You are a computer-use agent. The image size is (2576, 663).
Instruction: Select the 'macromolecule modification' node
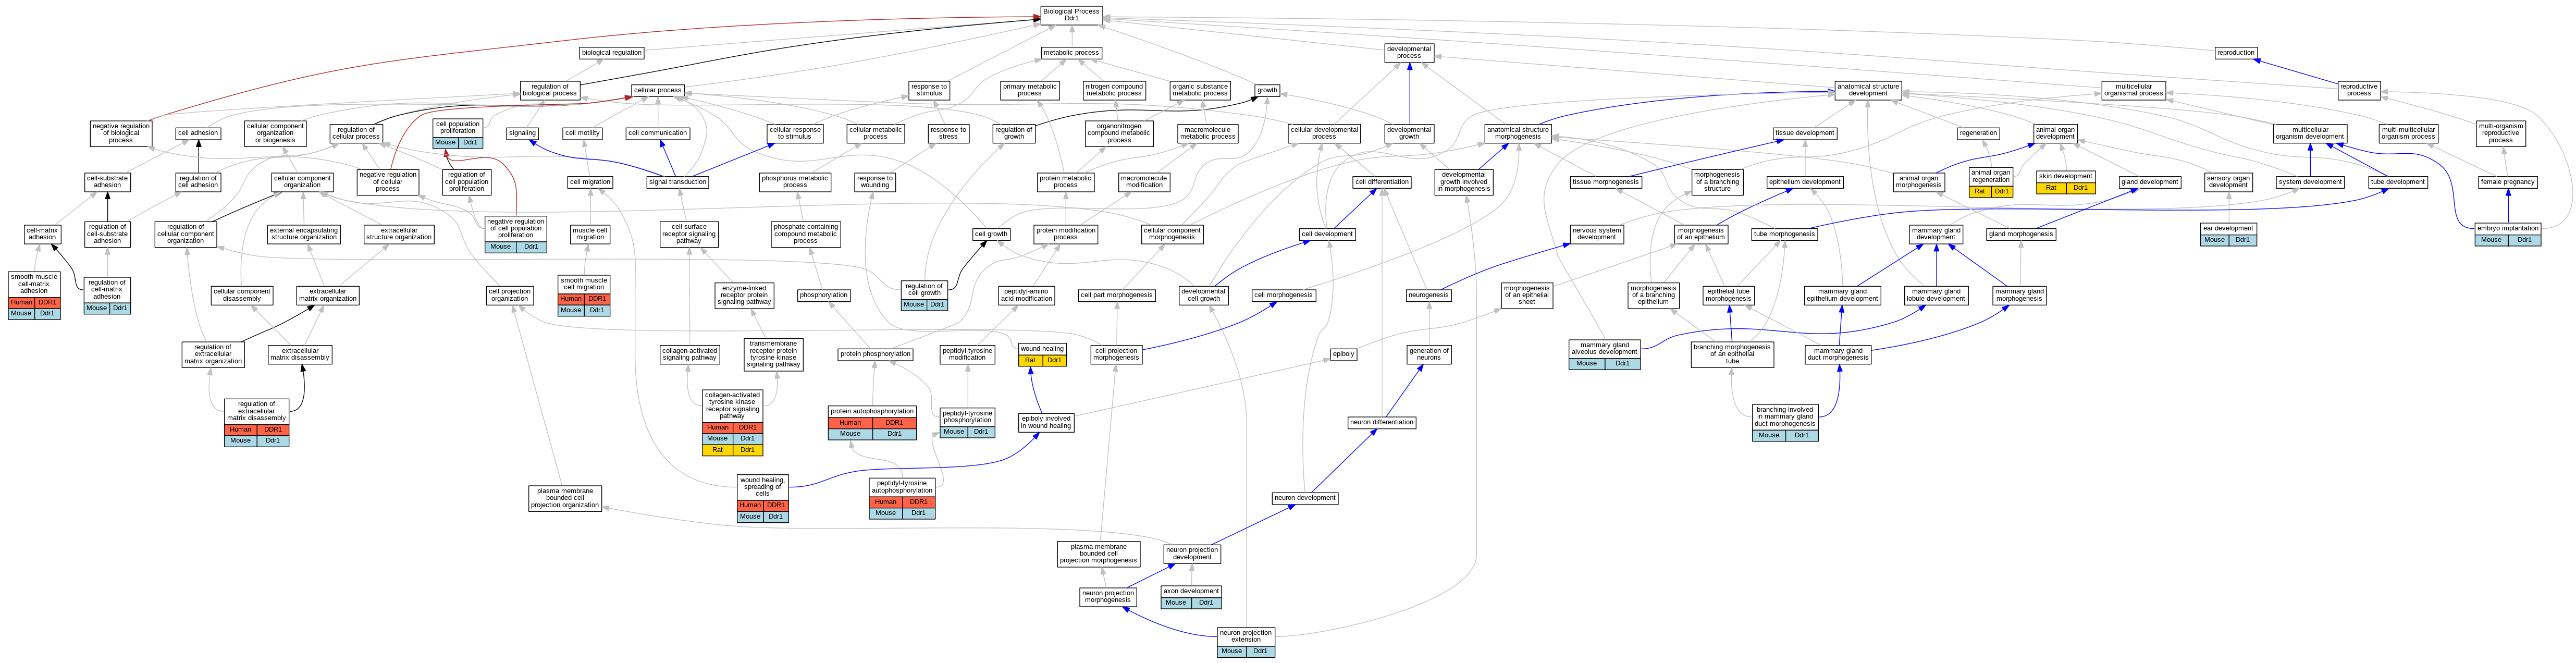[1144, 182]
